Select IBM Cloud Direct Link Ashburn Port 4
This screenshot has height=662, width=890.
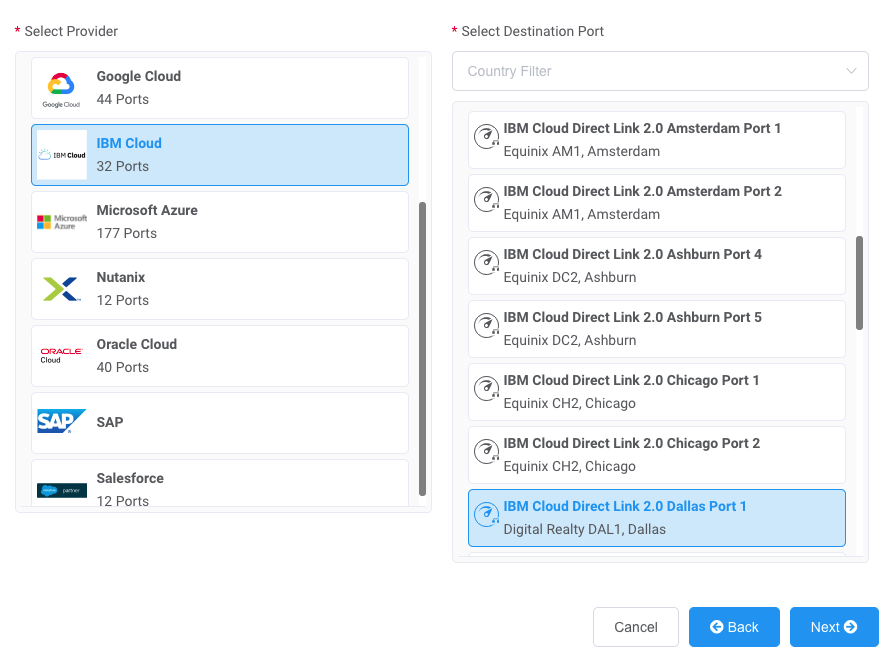coord(656,265)
